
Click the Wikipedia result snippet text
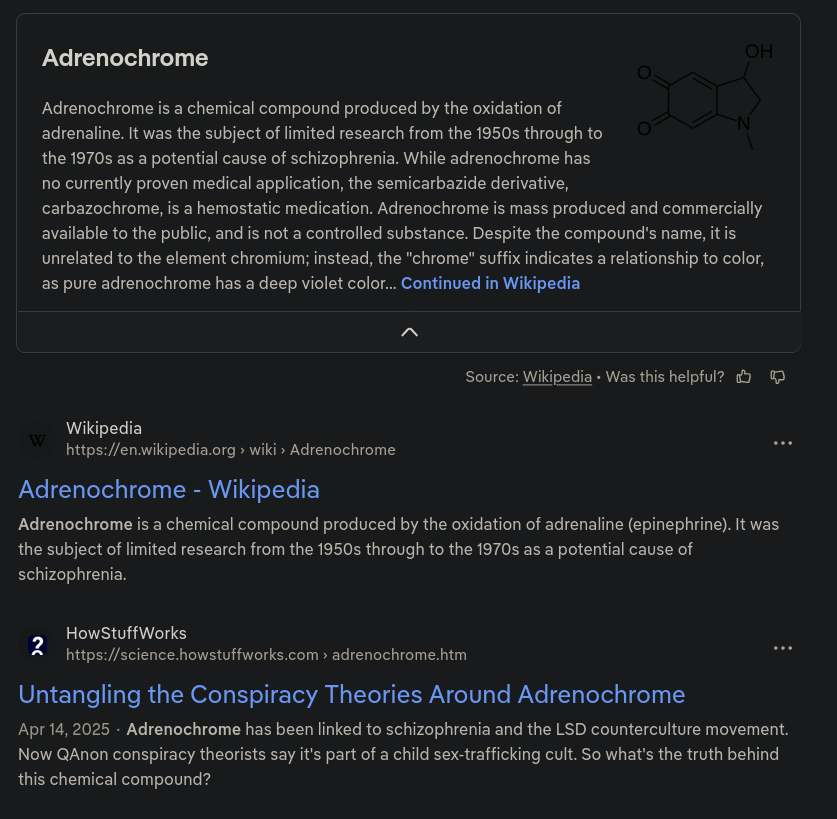point(398,549)
